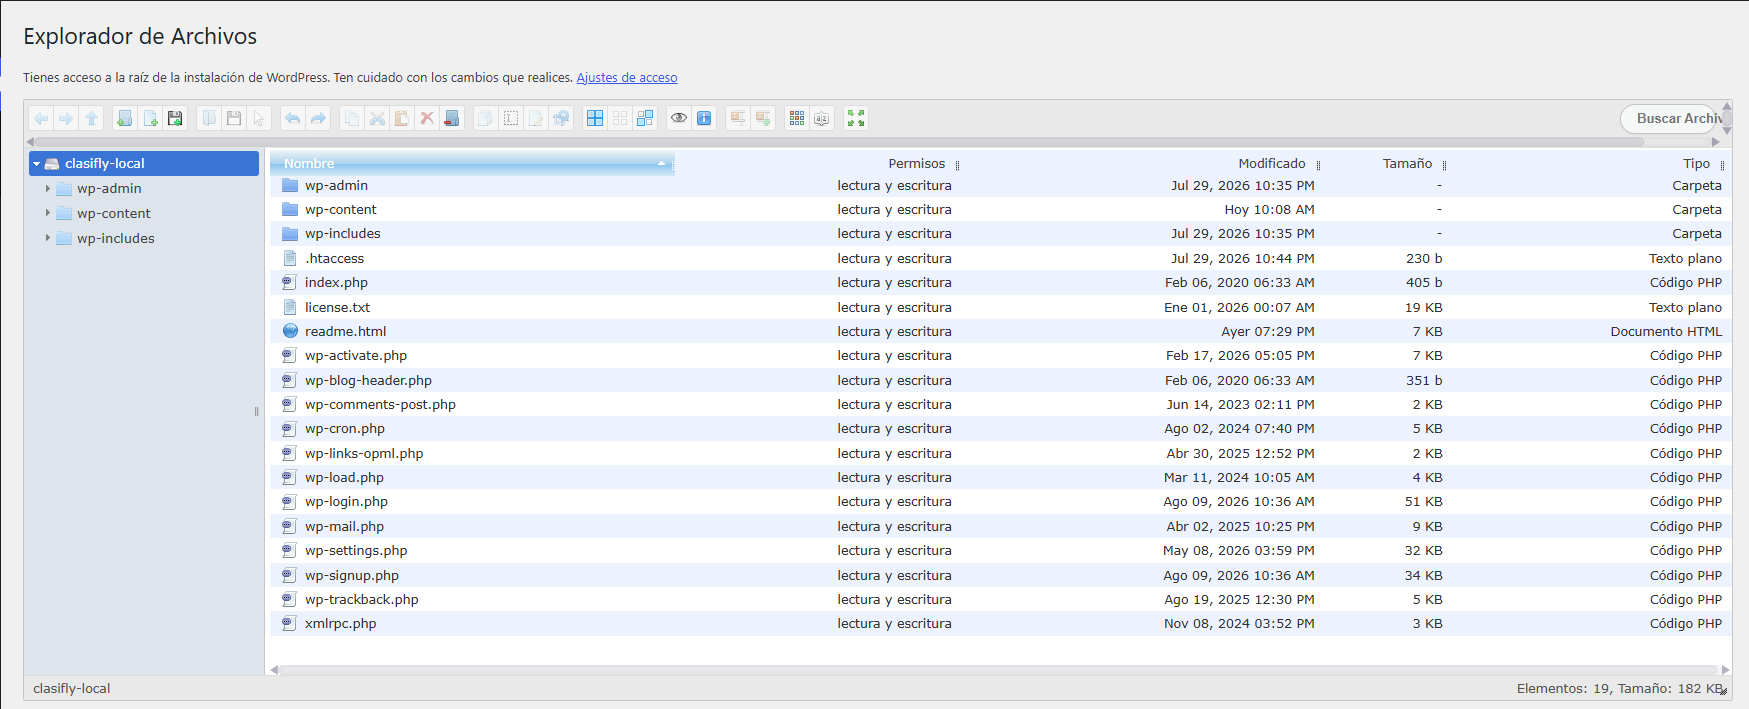1749x709 pixels.
Task: Click the Buscar Archivos search field
Action: 1670,118
